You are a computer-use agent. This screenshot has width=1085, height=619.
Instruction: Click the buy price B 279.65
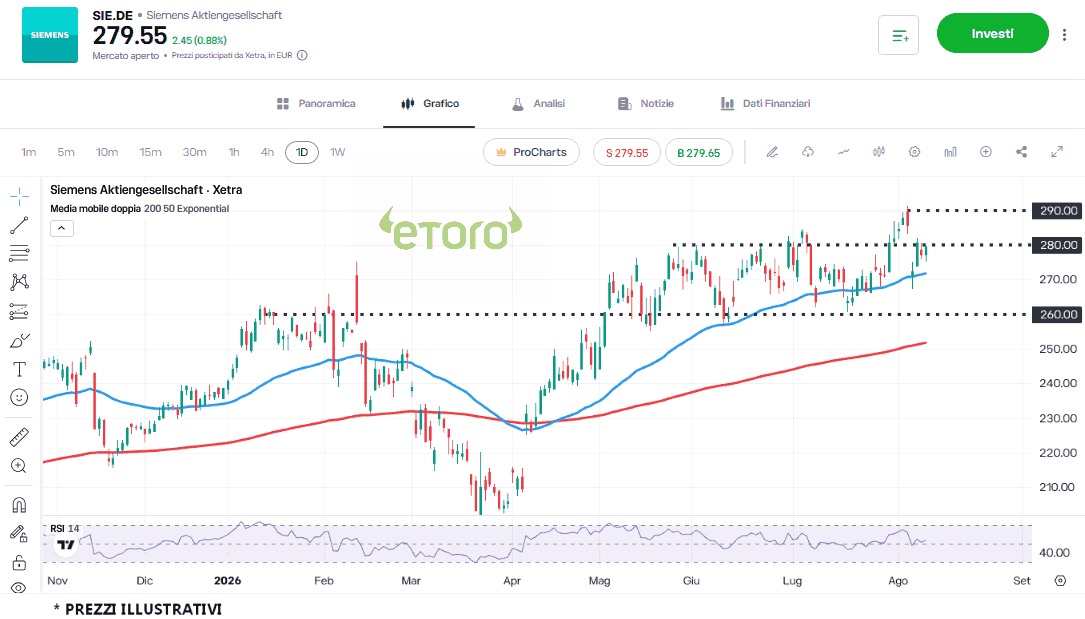698,153
